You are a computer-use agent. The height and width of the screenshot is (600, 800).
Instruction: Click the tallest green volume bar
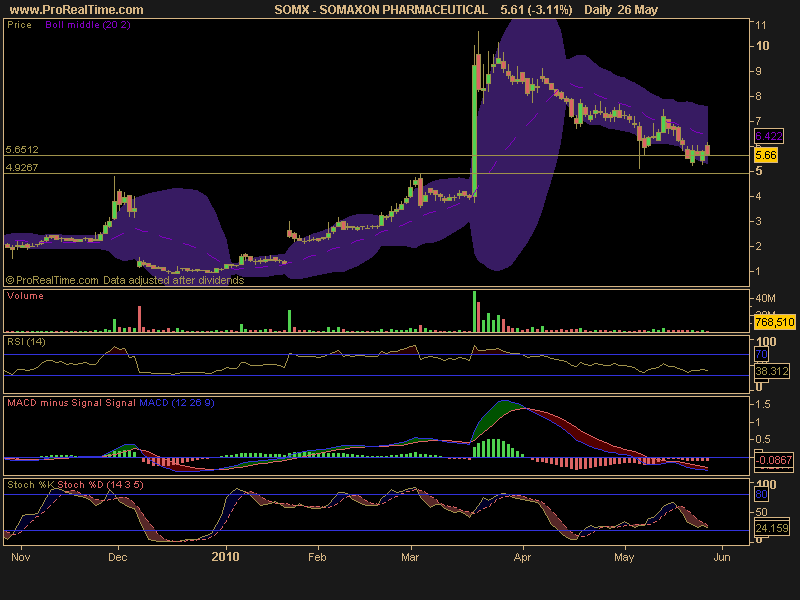(x=474, y=312)
